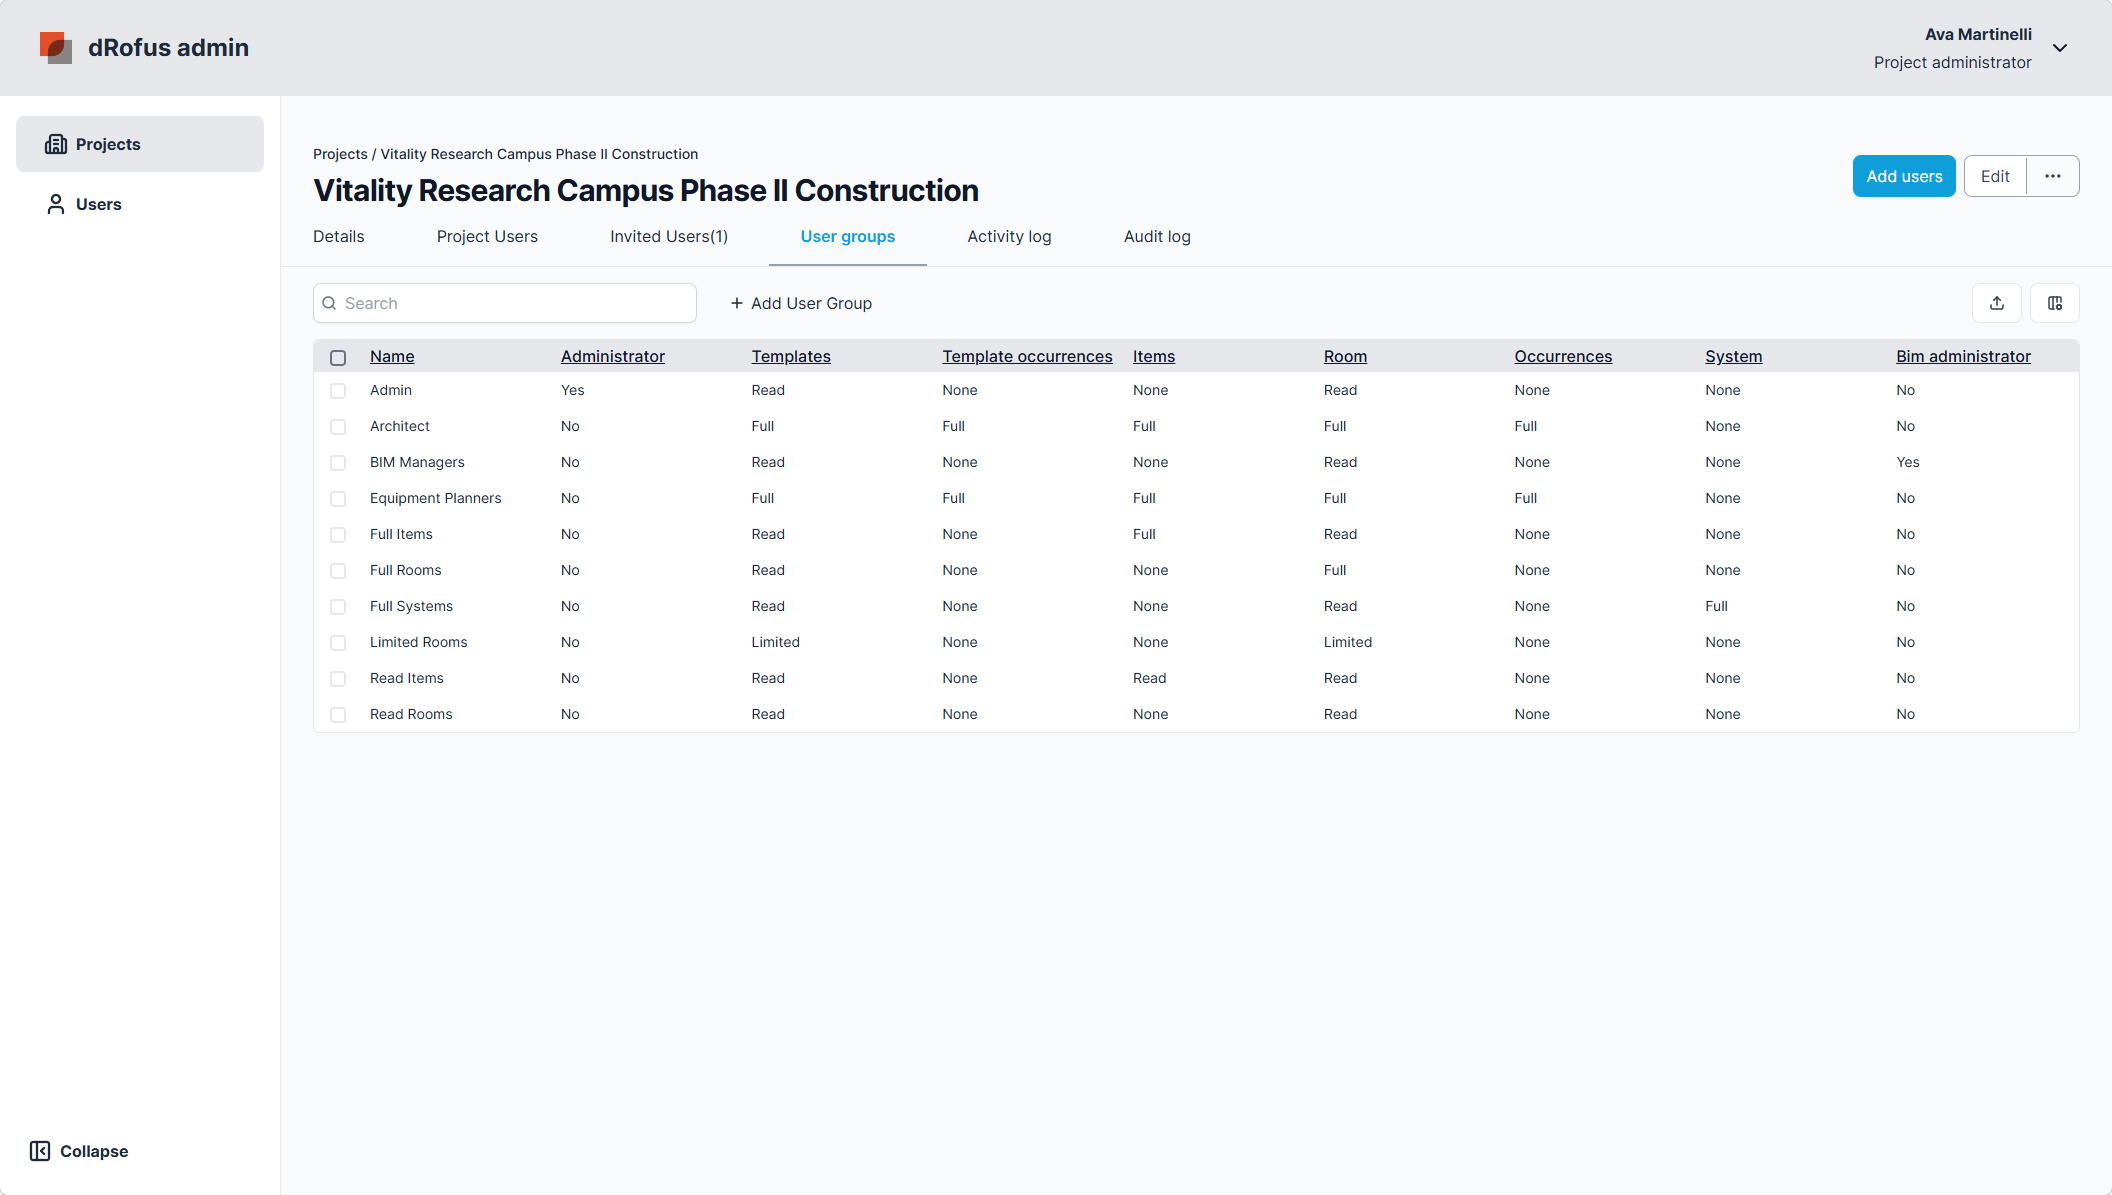Check the Equipment Planners row checkbox
This screenshot has width=2112, height=1195.
tap(338, 499)
